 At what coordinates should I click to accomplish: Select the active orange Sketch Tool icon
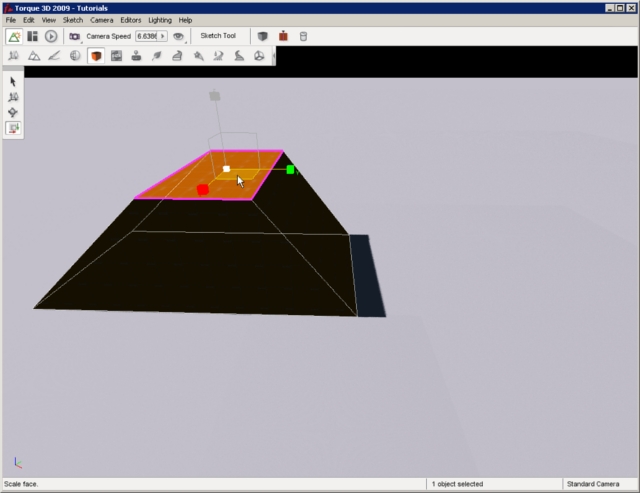point(96,56)
